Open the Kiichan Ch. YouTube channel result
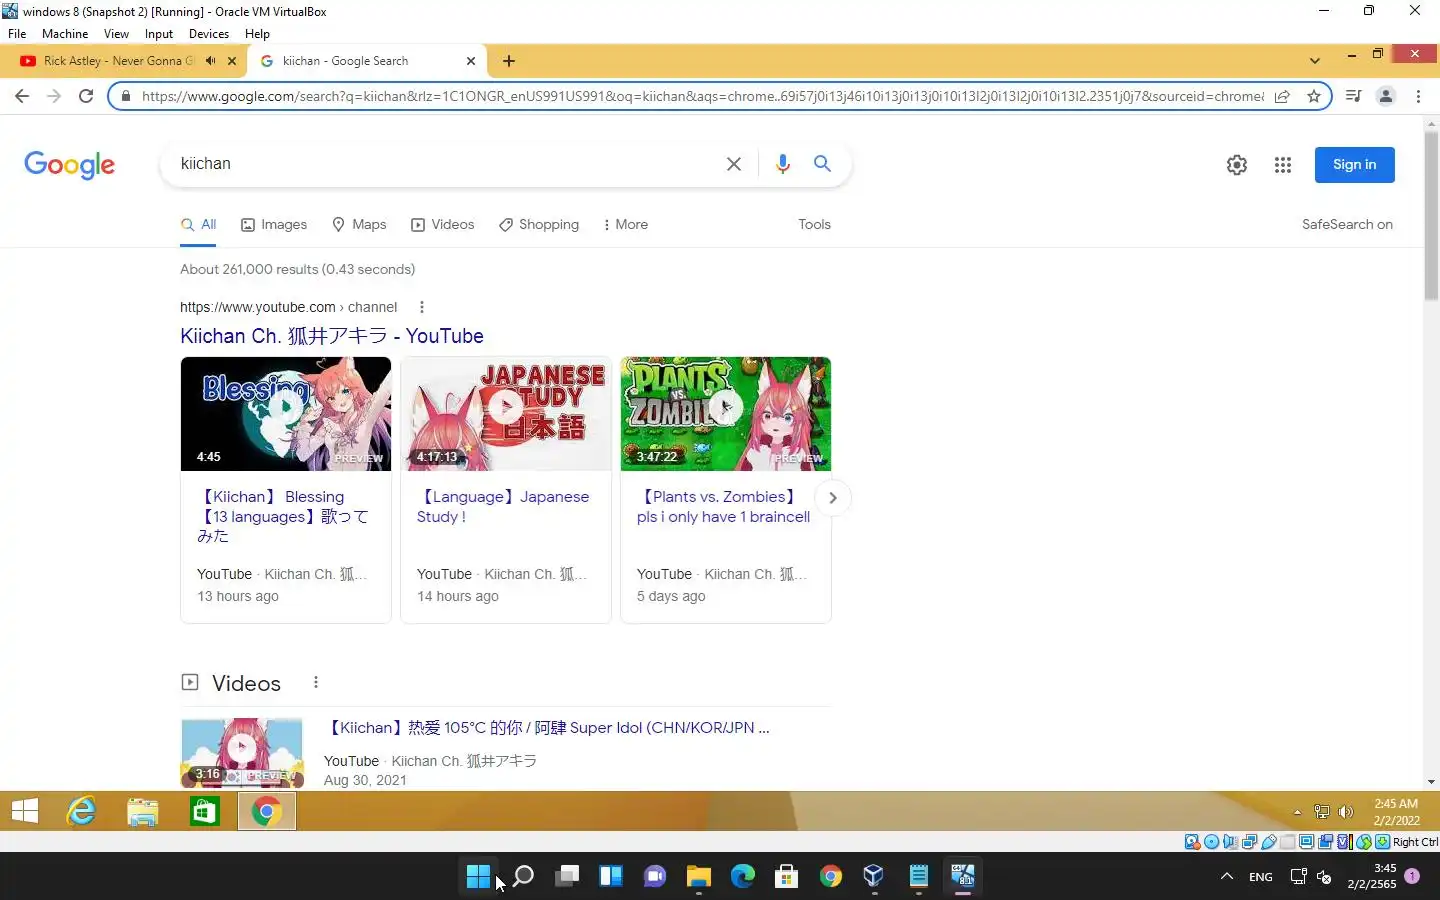Viewport: 1440px width, 900px height. point(332,336)
